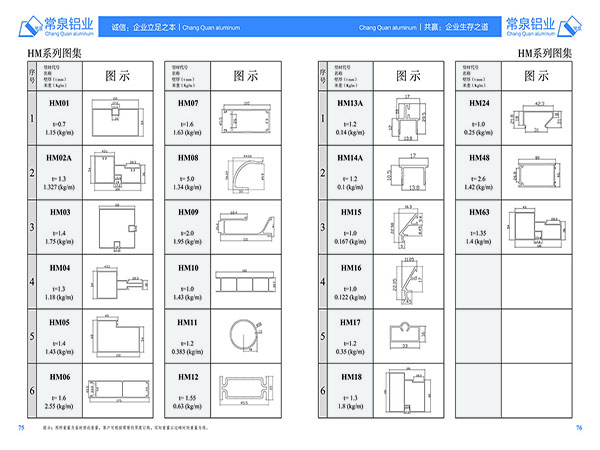Click the 诚信：企业立足之本 banner slogan

pyautogui.click(x=143, y=27)
